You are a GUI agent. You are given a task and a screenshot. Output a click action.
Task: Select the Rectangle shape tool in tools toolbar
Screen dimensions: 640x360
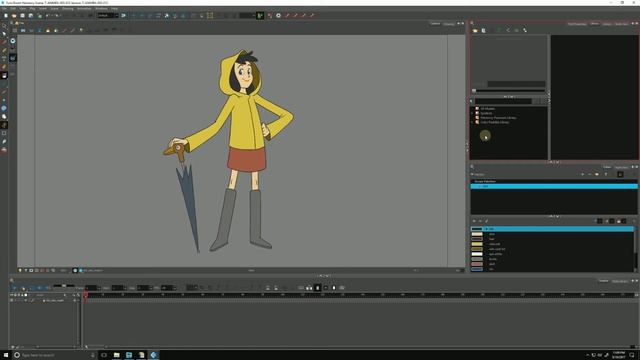click(x=4, y=133)
